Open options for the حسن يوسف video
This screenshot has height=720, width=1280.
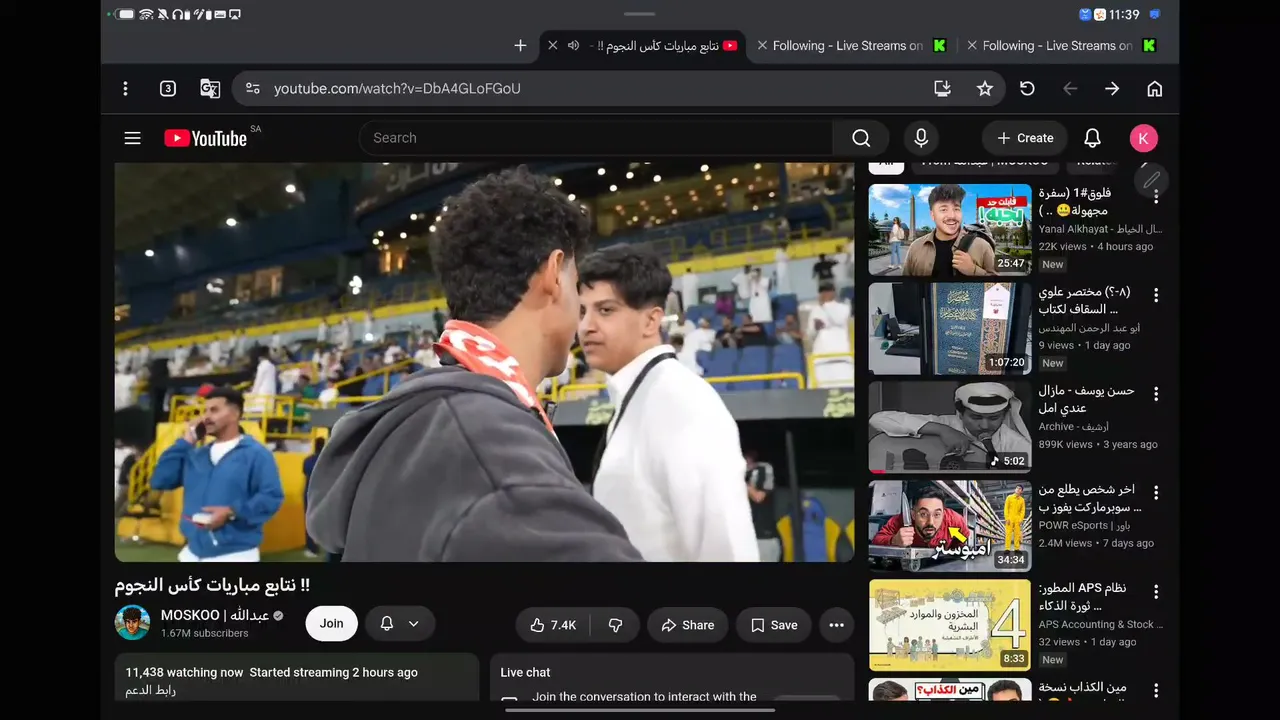1156,395
